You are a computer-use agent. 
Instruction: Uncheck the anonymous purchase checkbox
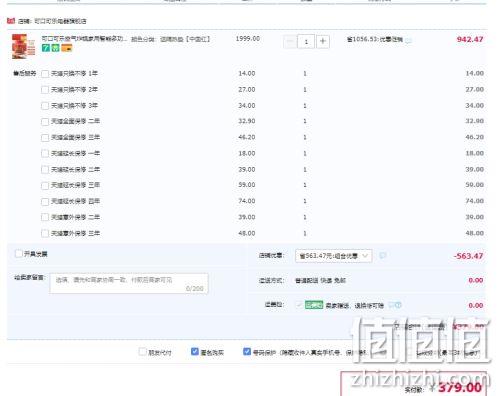195,352
